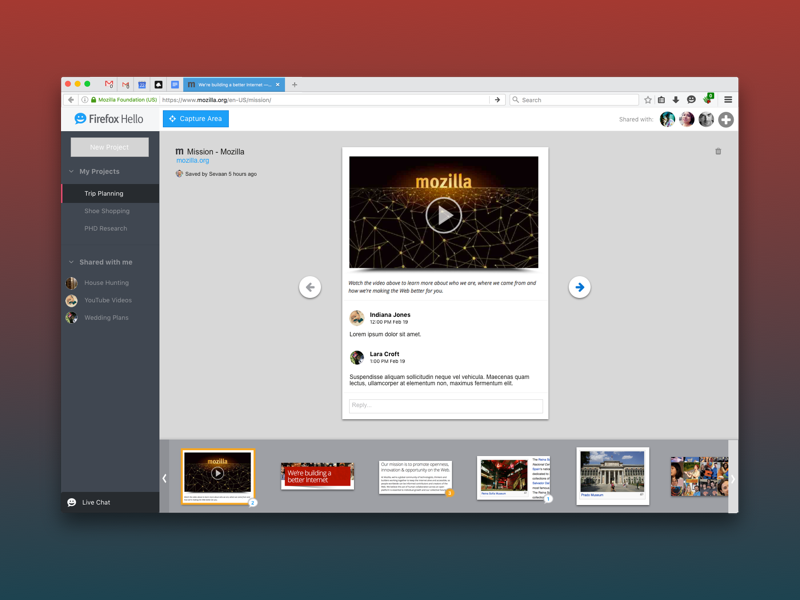Switch to the Docs pinned tab
Viewport: 800px width, 600px height.
pos(175,85)
